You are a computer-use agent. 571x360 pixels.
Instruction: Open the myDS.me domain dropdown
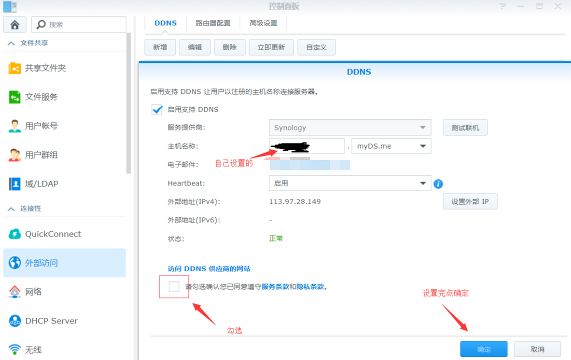pos(391,146)
